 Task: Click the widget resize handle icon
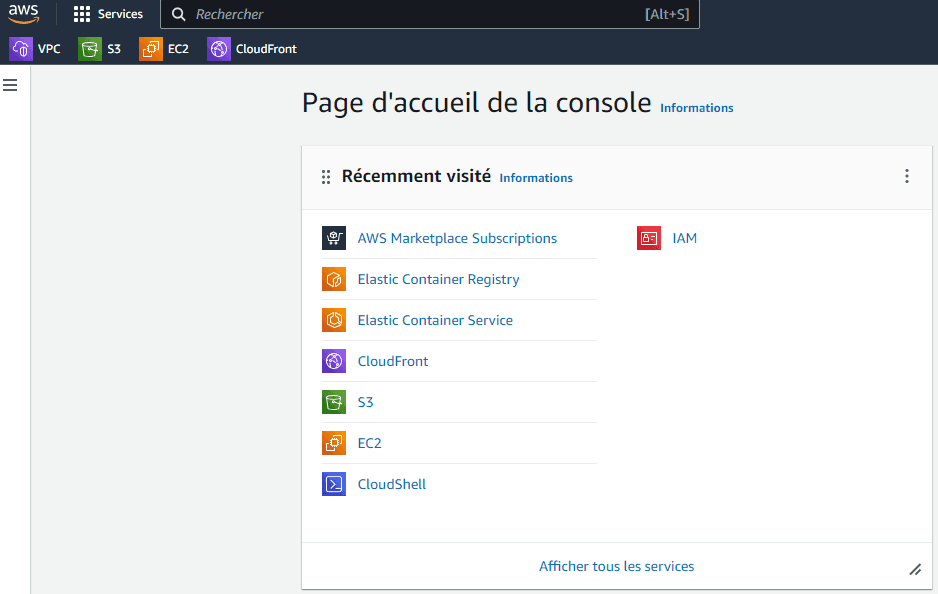point(915,569)
